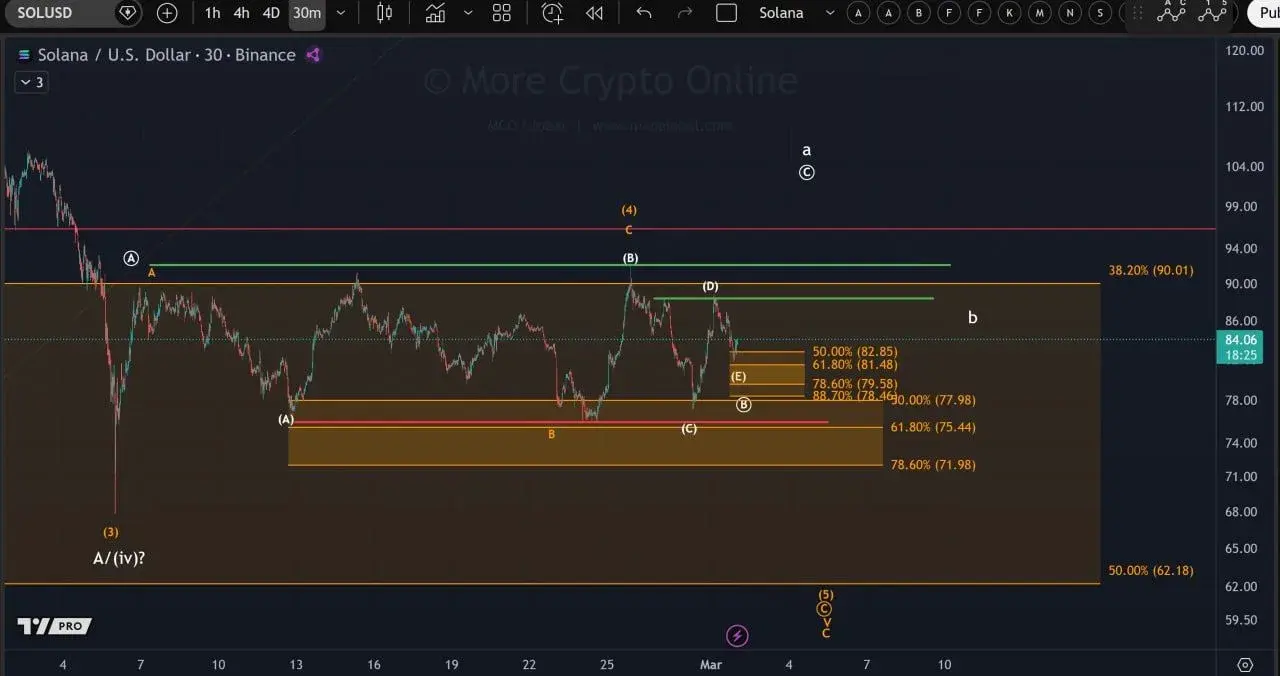Viewport: 1280px width, 676px height.
Task: Click the Redo arrow icon
Action: click(x=686, y=13)
